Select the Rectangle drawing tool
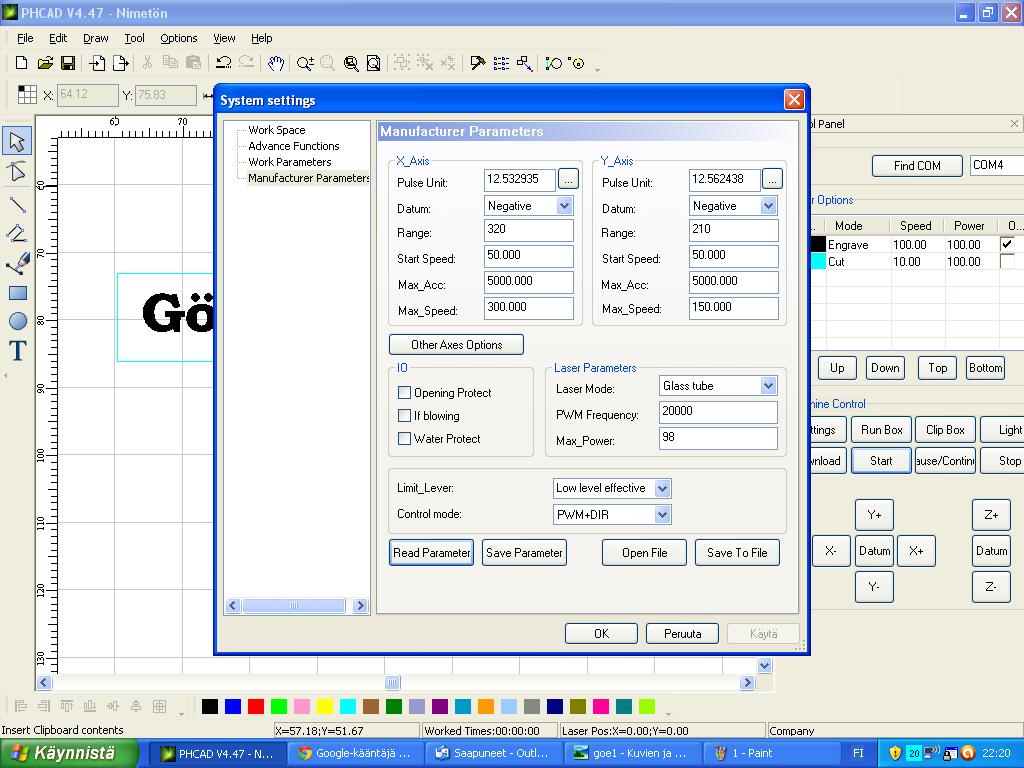The image size is (1024, 768). [17, 293]
